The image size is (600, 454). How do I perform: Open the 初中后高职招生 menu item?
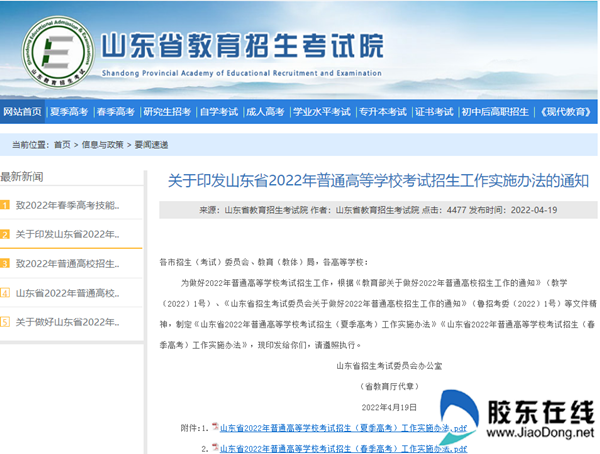click(495, 112)
